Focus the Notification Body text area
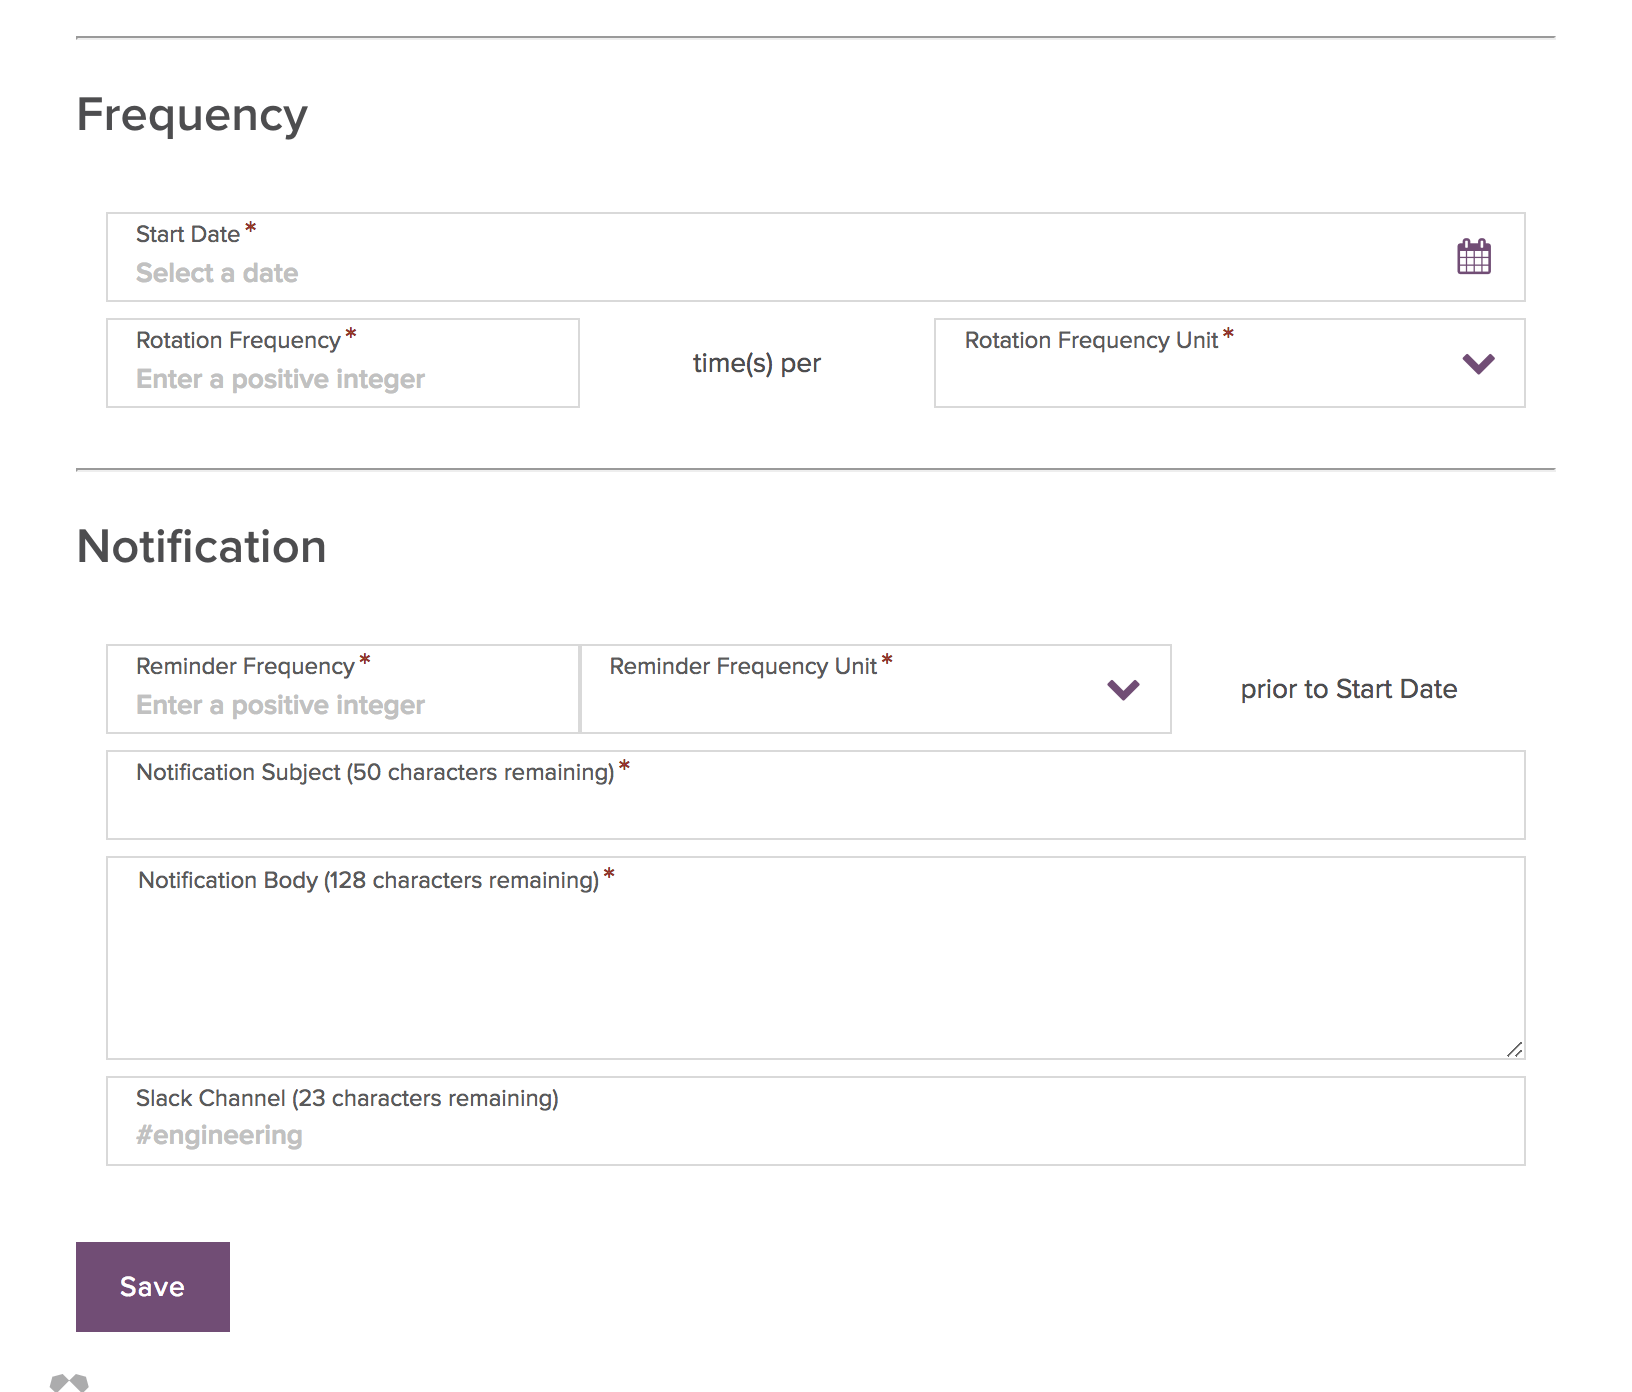1632x1392 pixels. tap(815, 970)
